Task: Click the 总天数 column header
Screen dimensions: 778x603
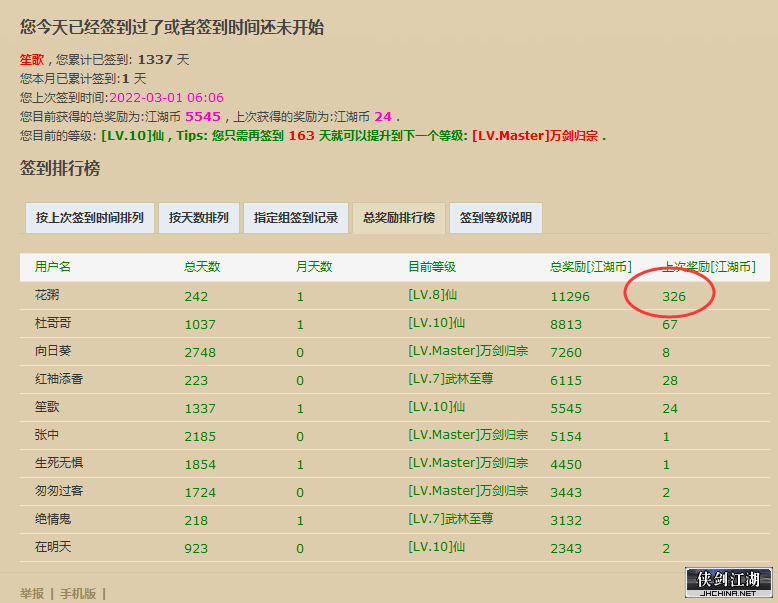Action: 202,267
